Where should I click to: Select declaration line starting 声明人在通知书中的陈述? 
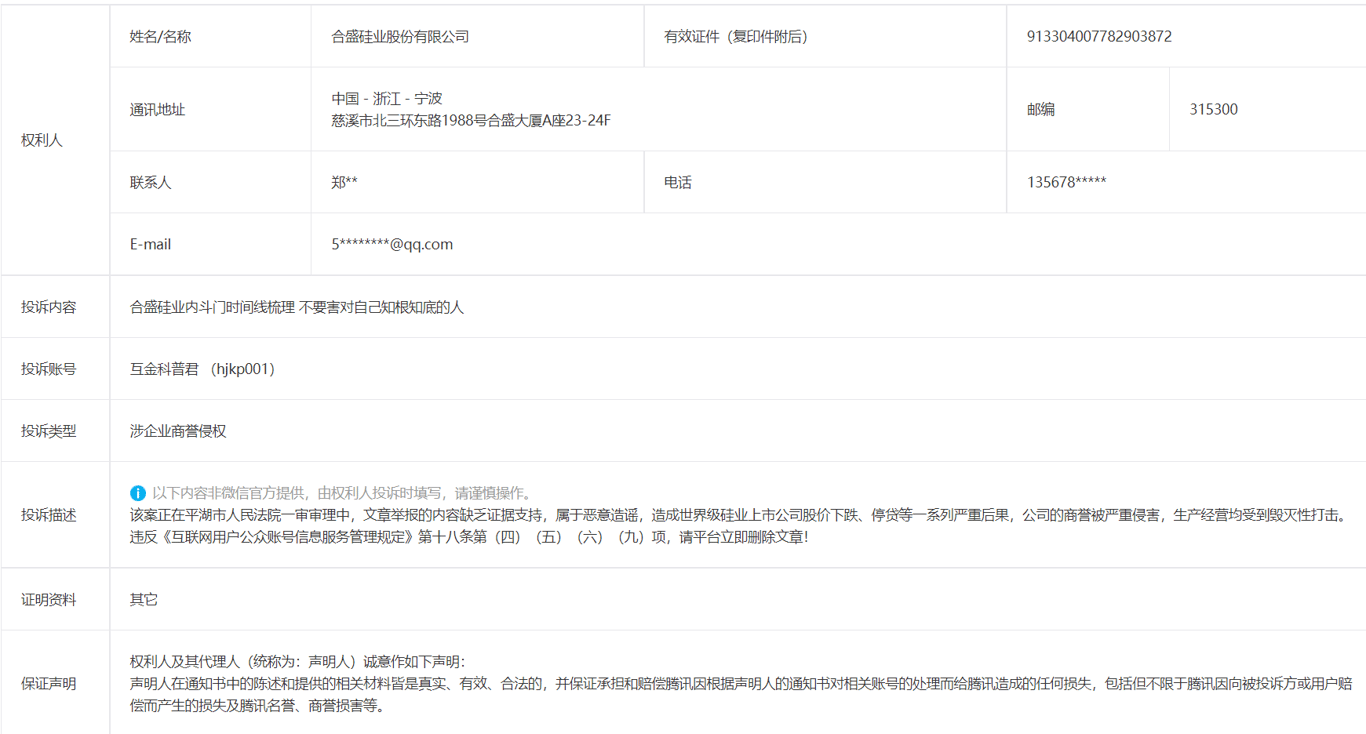pyautogui.click(x=741, y=684)
